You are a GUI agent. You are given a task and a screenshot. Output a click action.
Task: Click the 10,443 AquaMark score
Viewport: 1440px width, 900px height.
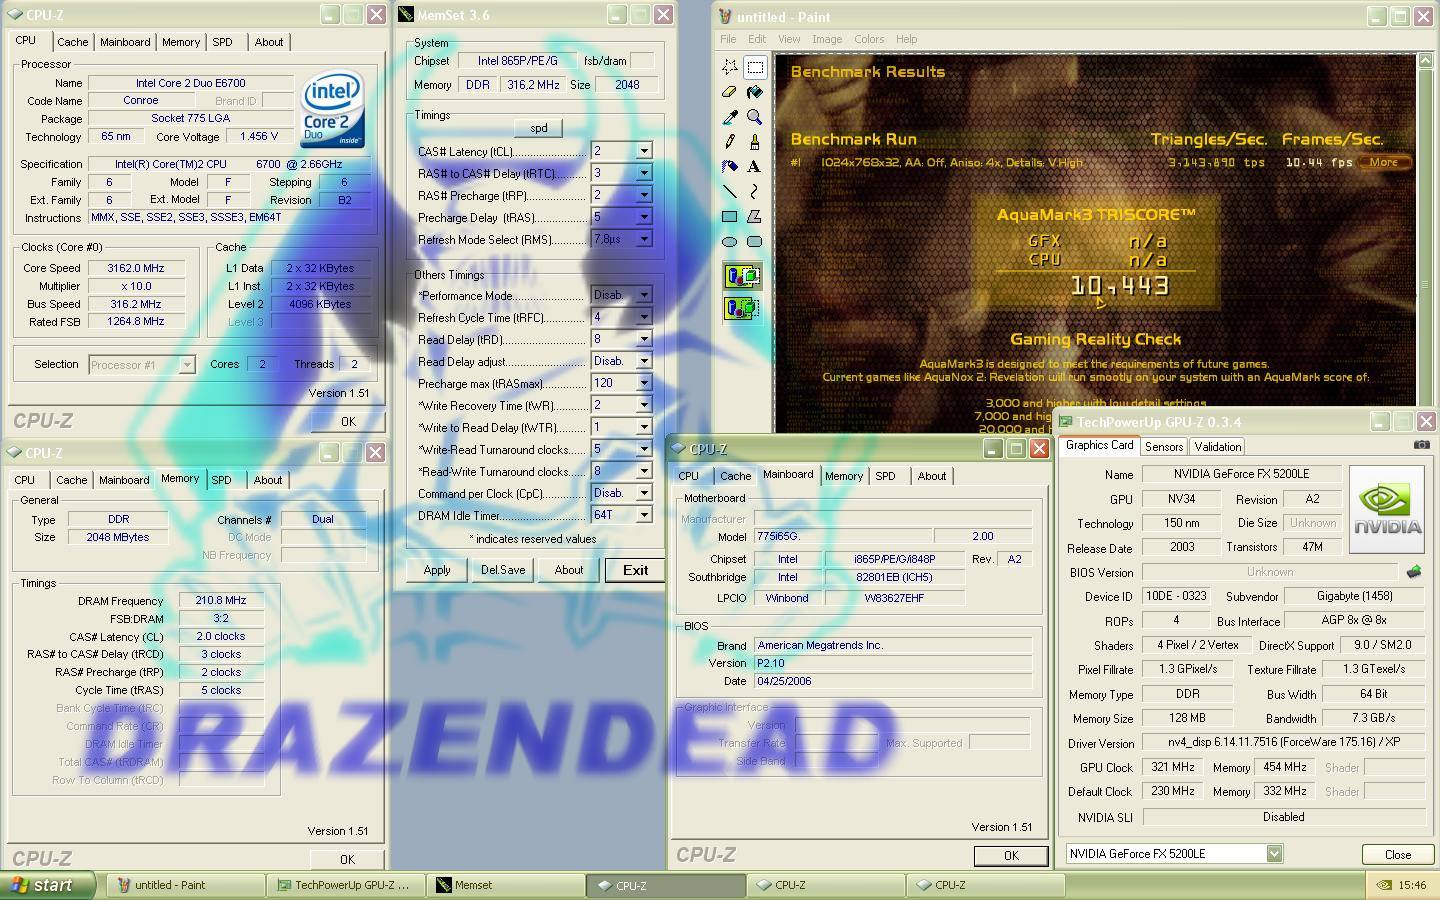(x=1119, y=286)
